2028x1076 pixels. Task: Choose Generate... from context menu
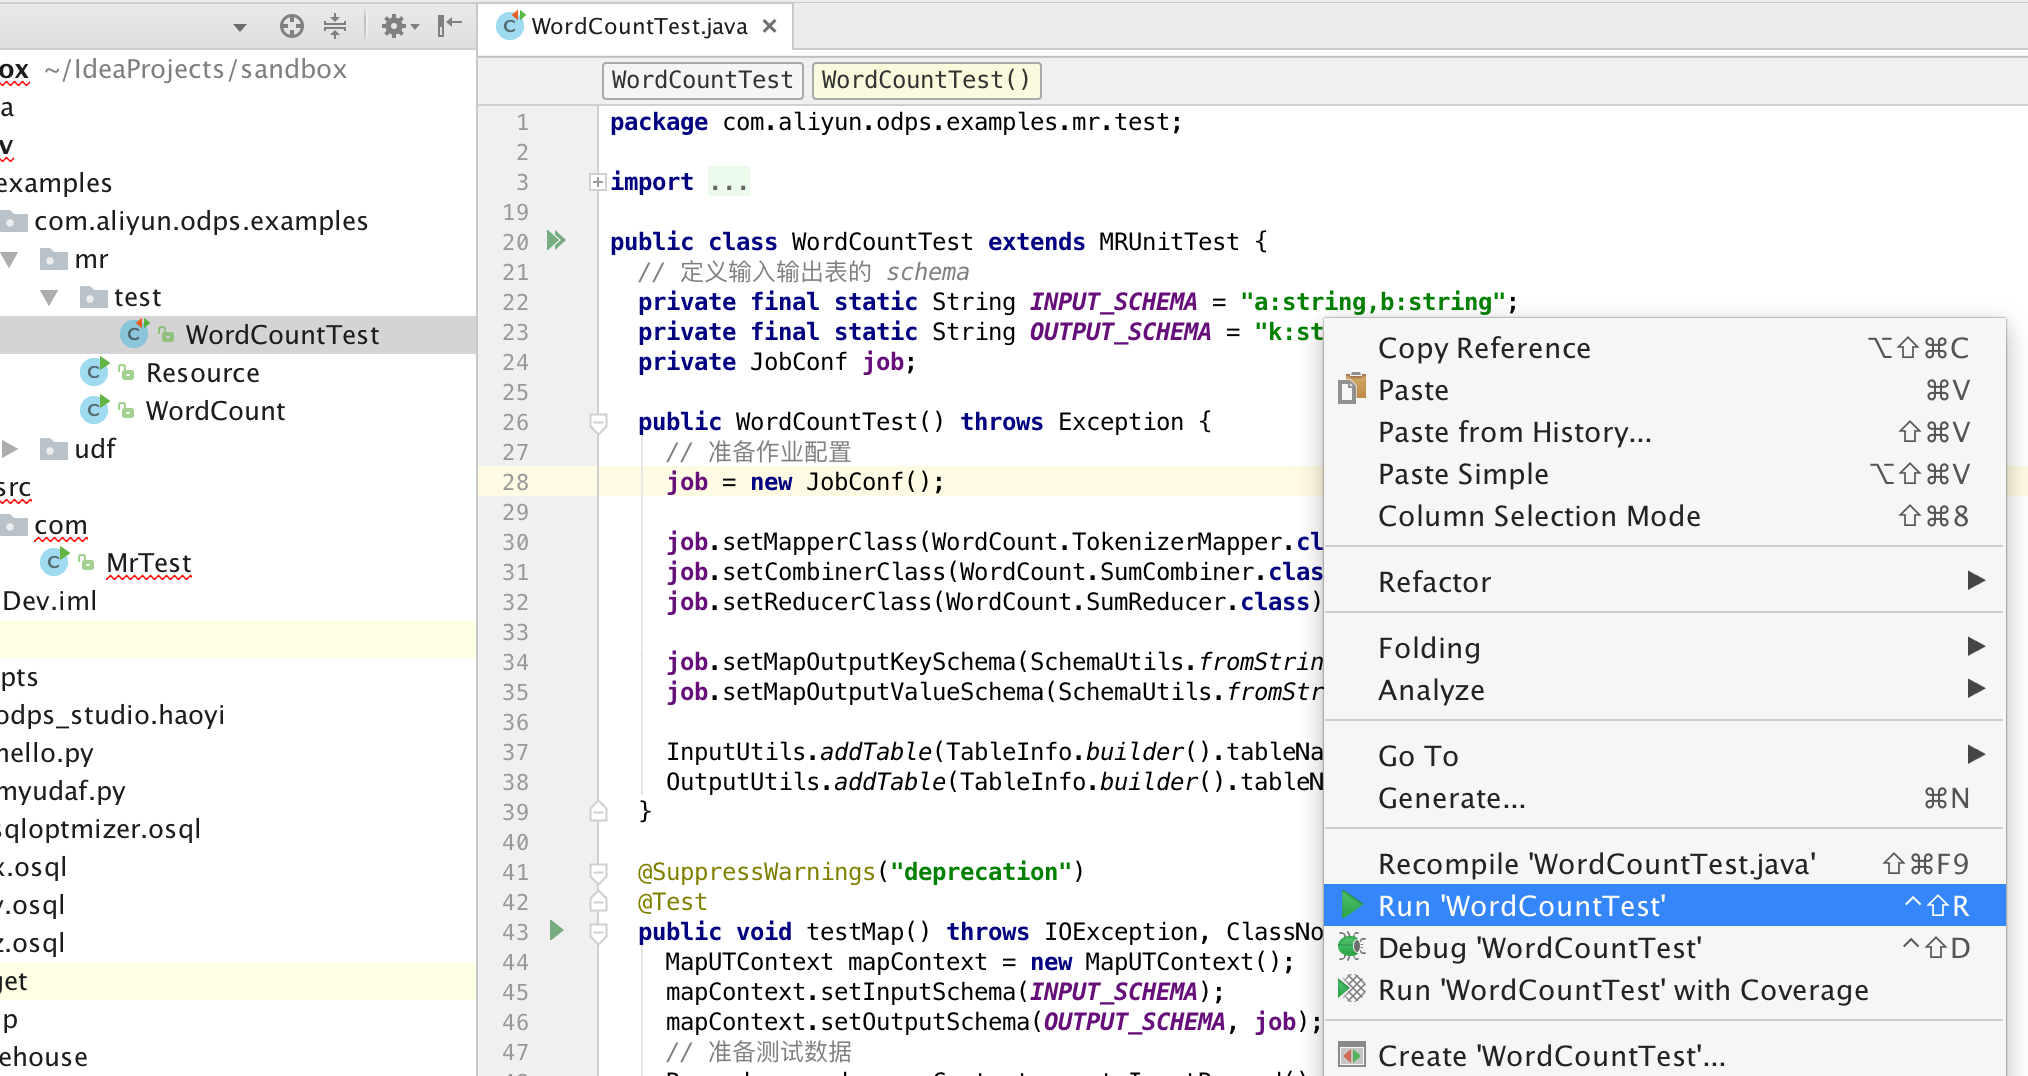point(1664,798)
